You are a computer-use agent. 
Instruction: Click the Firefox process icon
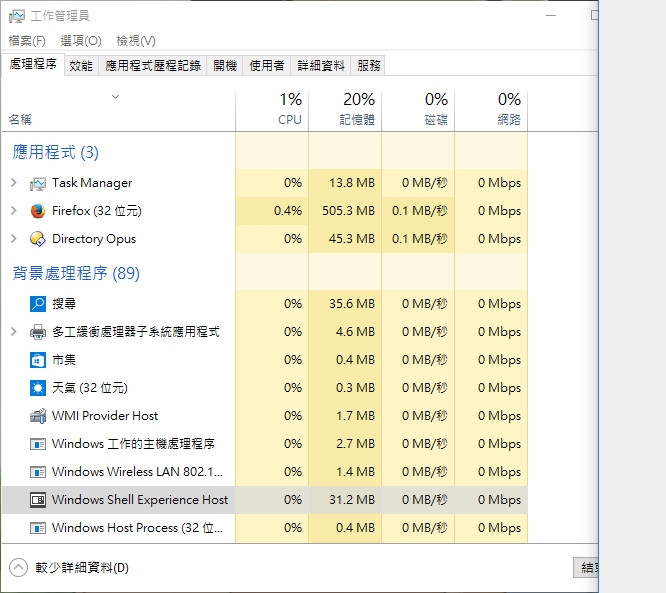(38, 211)
